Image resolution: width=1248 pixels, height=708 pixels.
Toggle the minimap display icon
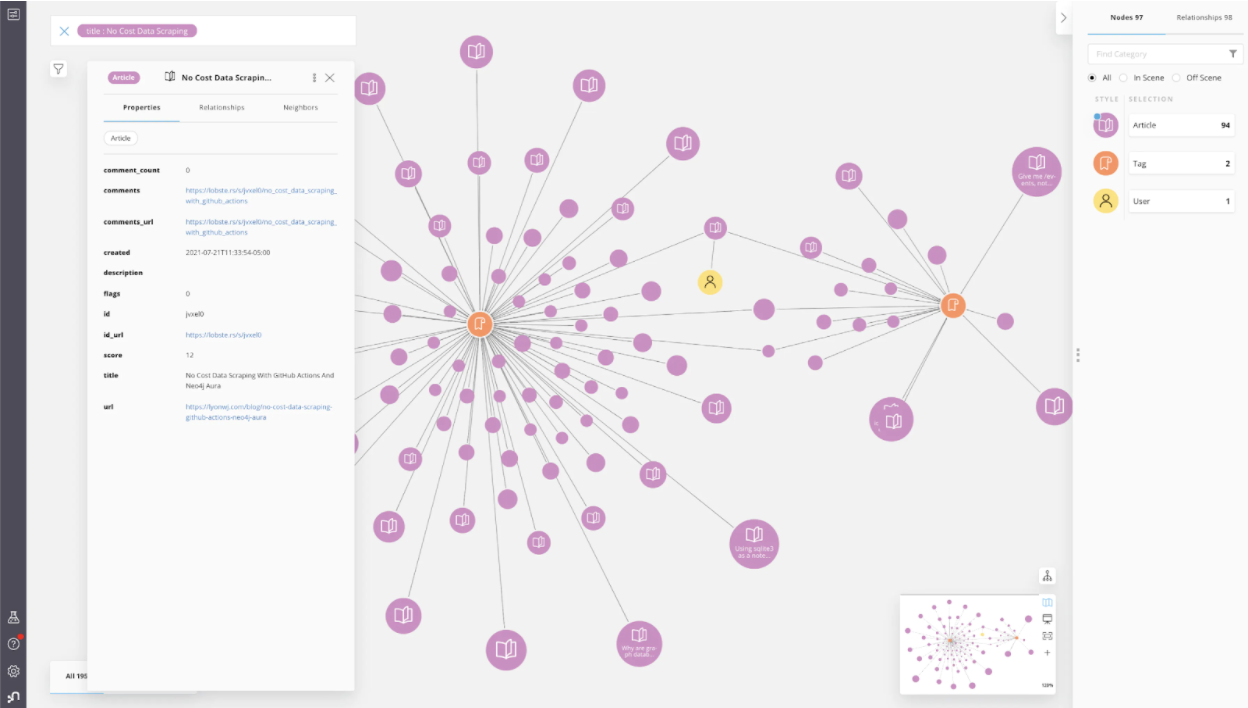[1047, 601]
